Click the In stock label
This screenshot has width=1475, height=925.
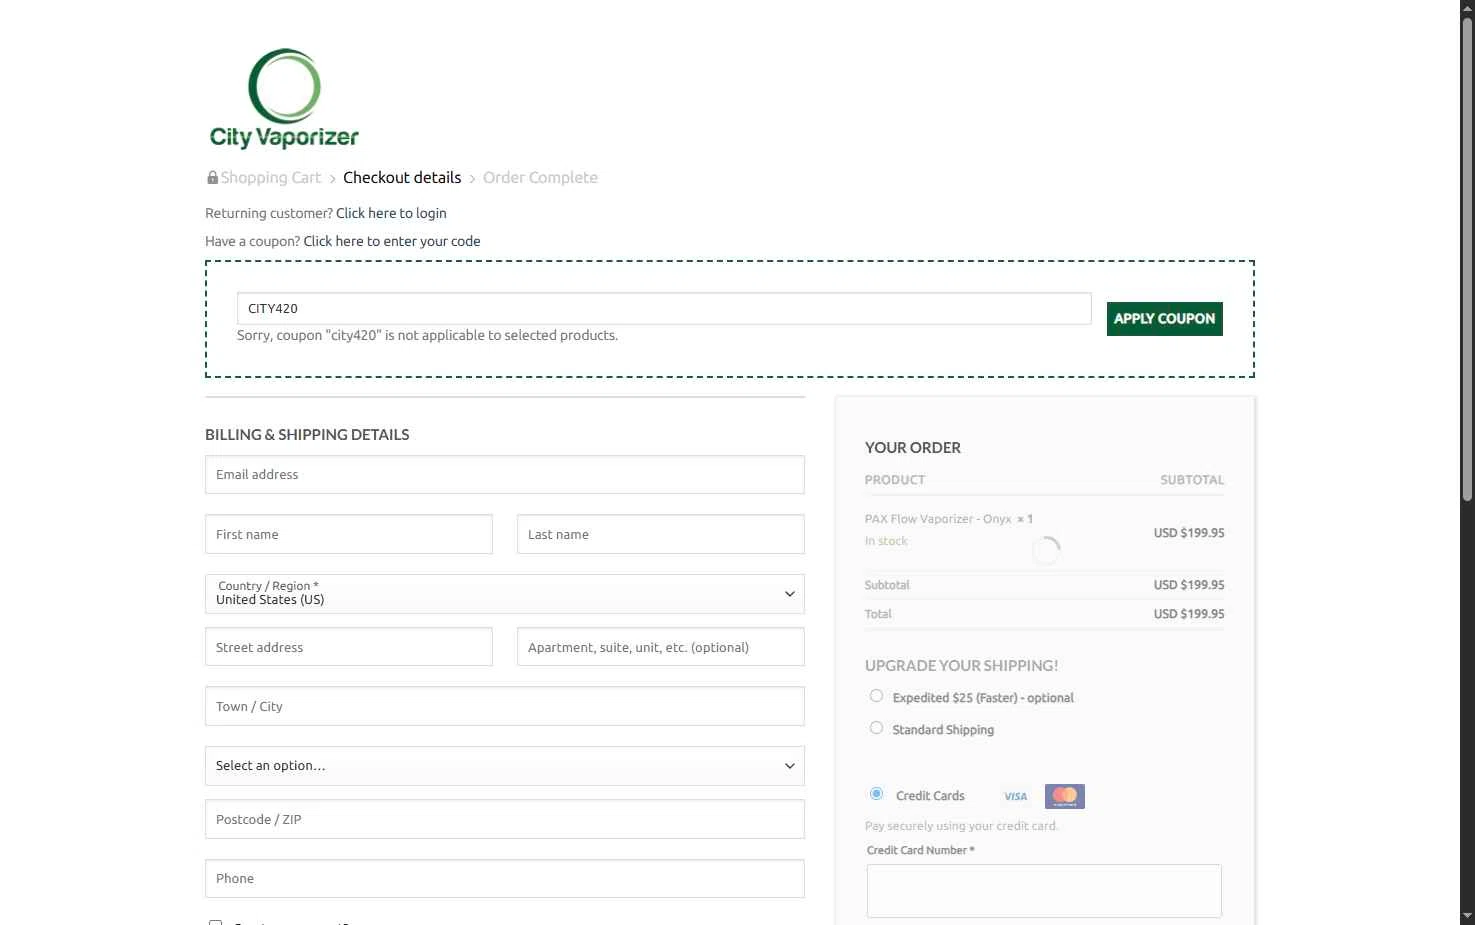pyautogui.click(x=886, y=541)
